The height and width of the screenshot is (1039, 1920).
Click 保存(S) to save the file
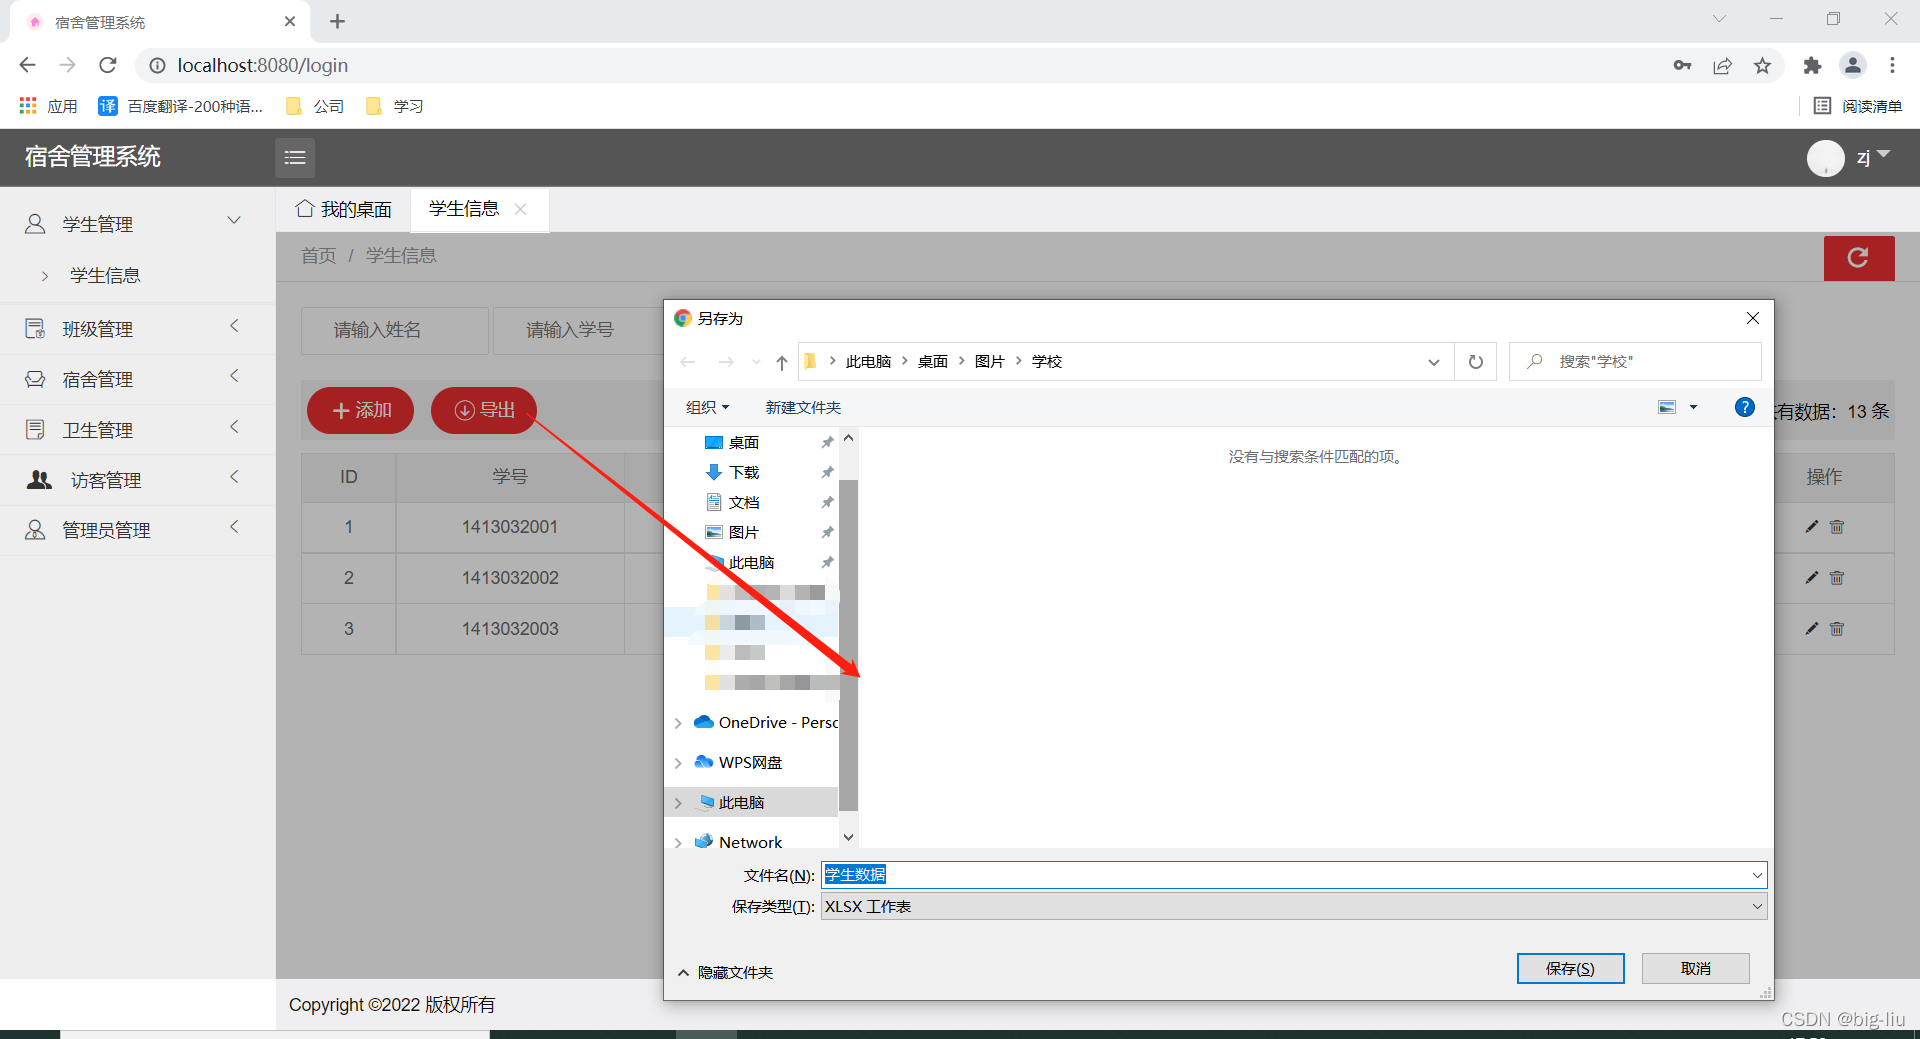(x=1570, y=968)
